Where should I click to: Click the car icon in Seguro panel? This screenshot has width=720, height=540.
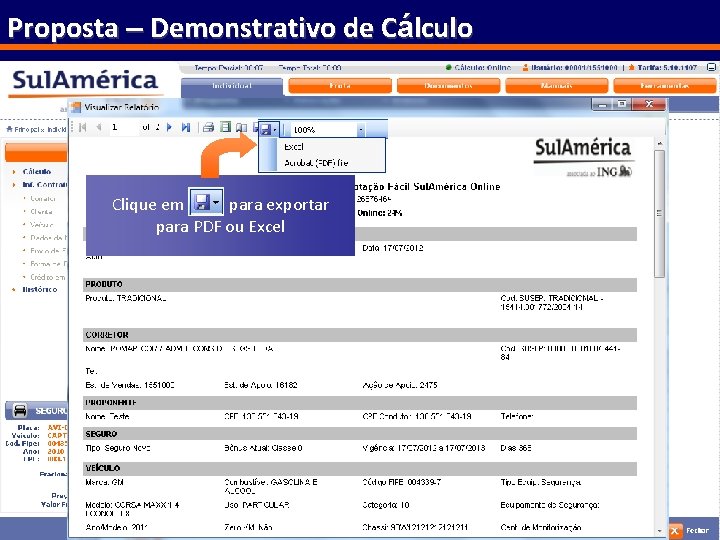[20, 410]
